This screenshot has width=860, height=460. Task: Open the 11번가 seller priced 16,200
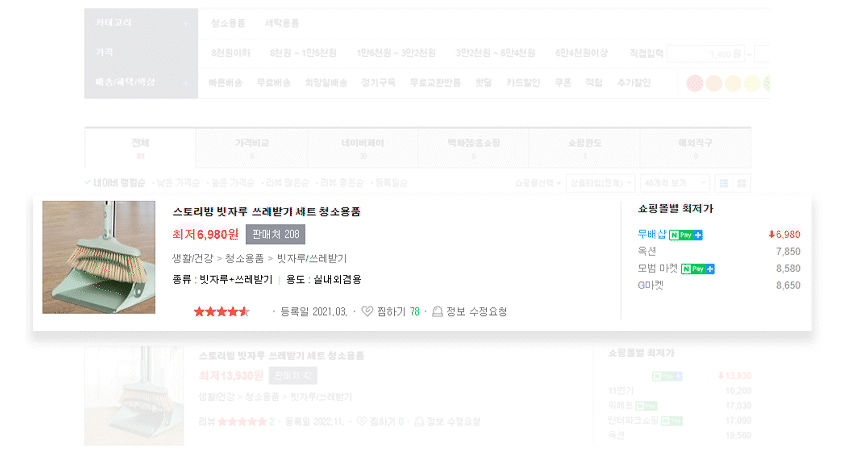pos(621,390)
